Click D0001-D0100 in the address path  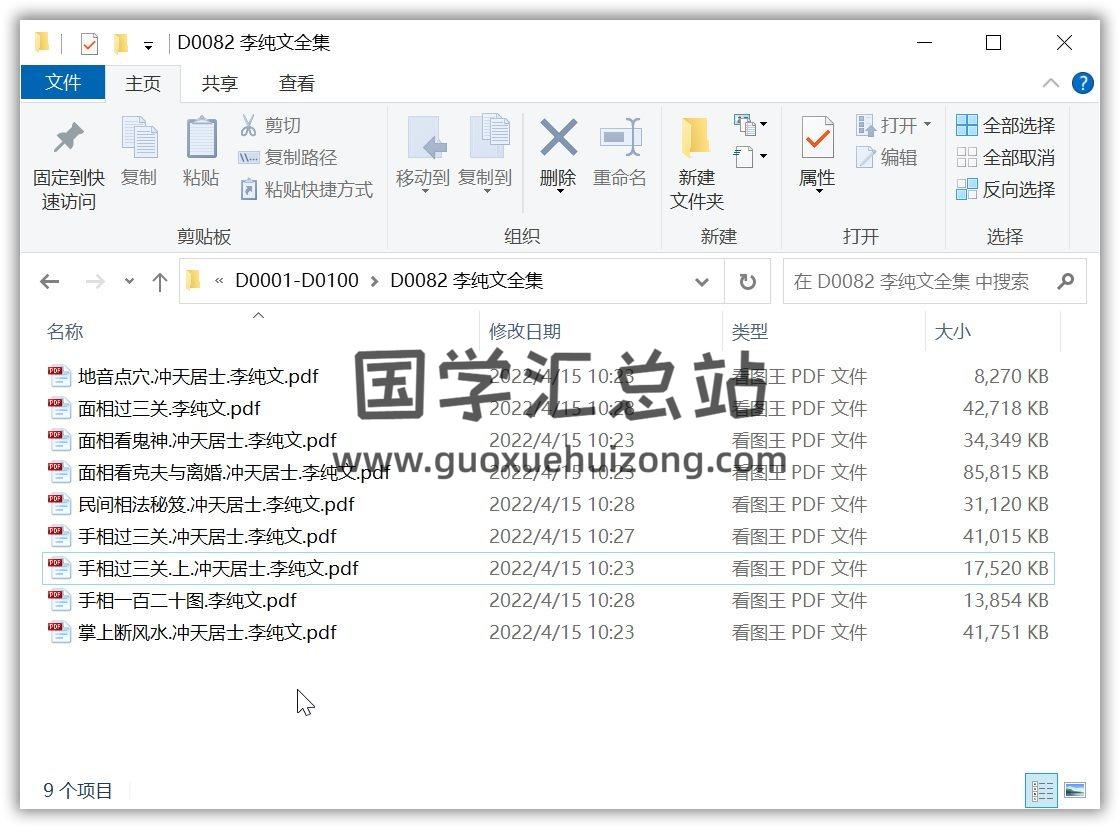[297, 281]
